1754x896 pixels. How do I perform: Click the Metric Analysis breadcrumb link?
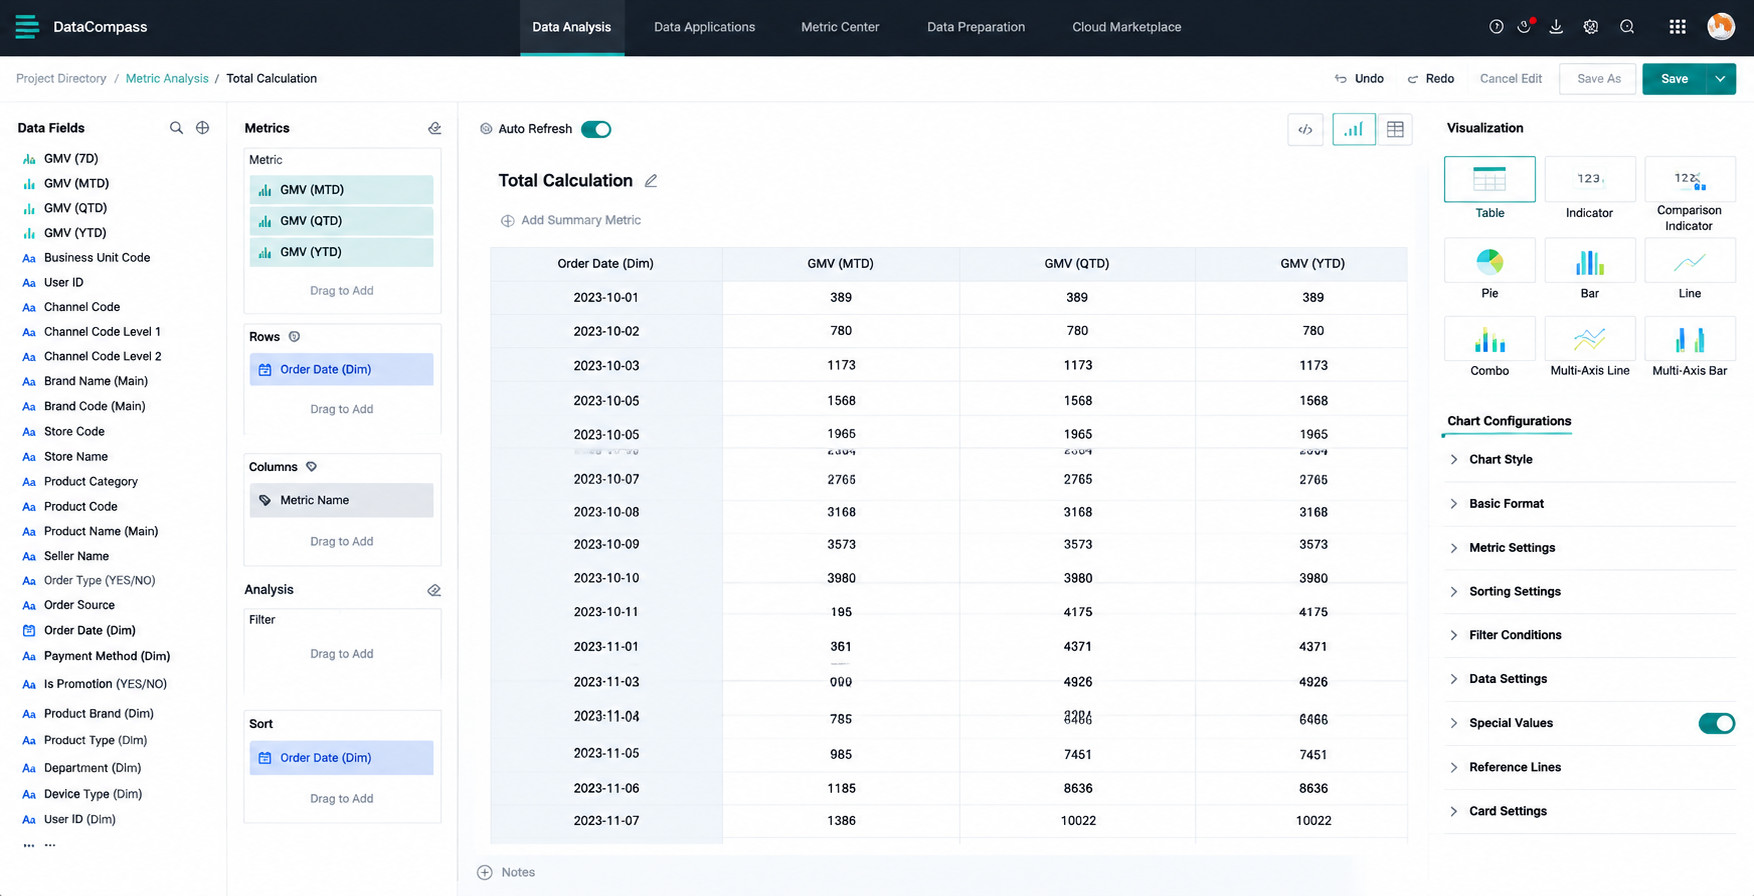167,78
